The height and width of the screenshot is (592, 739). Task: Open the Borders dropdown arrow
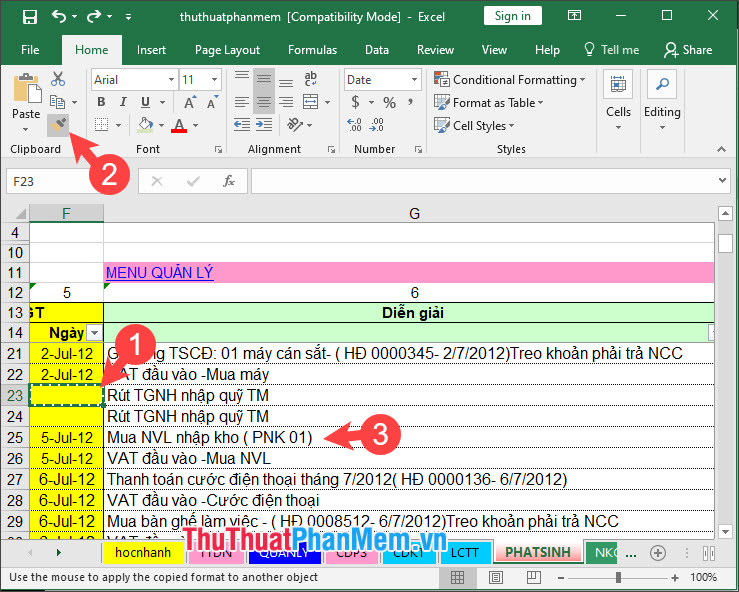(118, 125)
